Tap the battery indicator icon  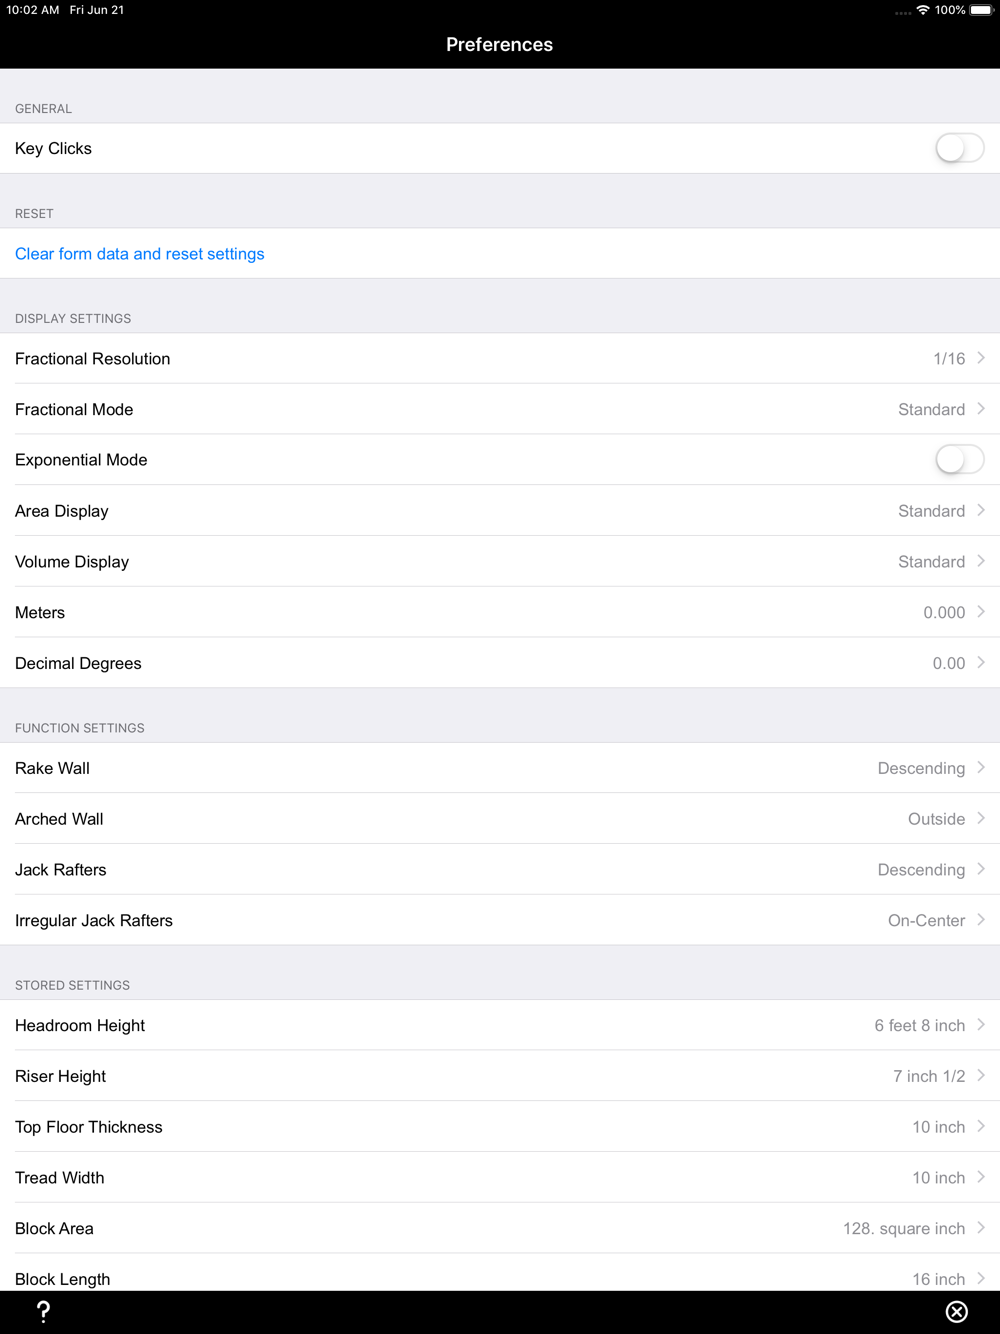pyautogui.click(x=982, y=10)
